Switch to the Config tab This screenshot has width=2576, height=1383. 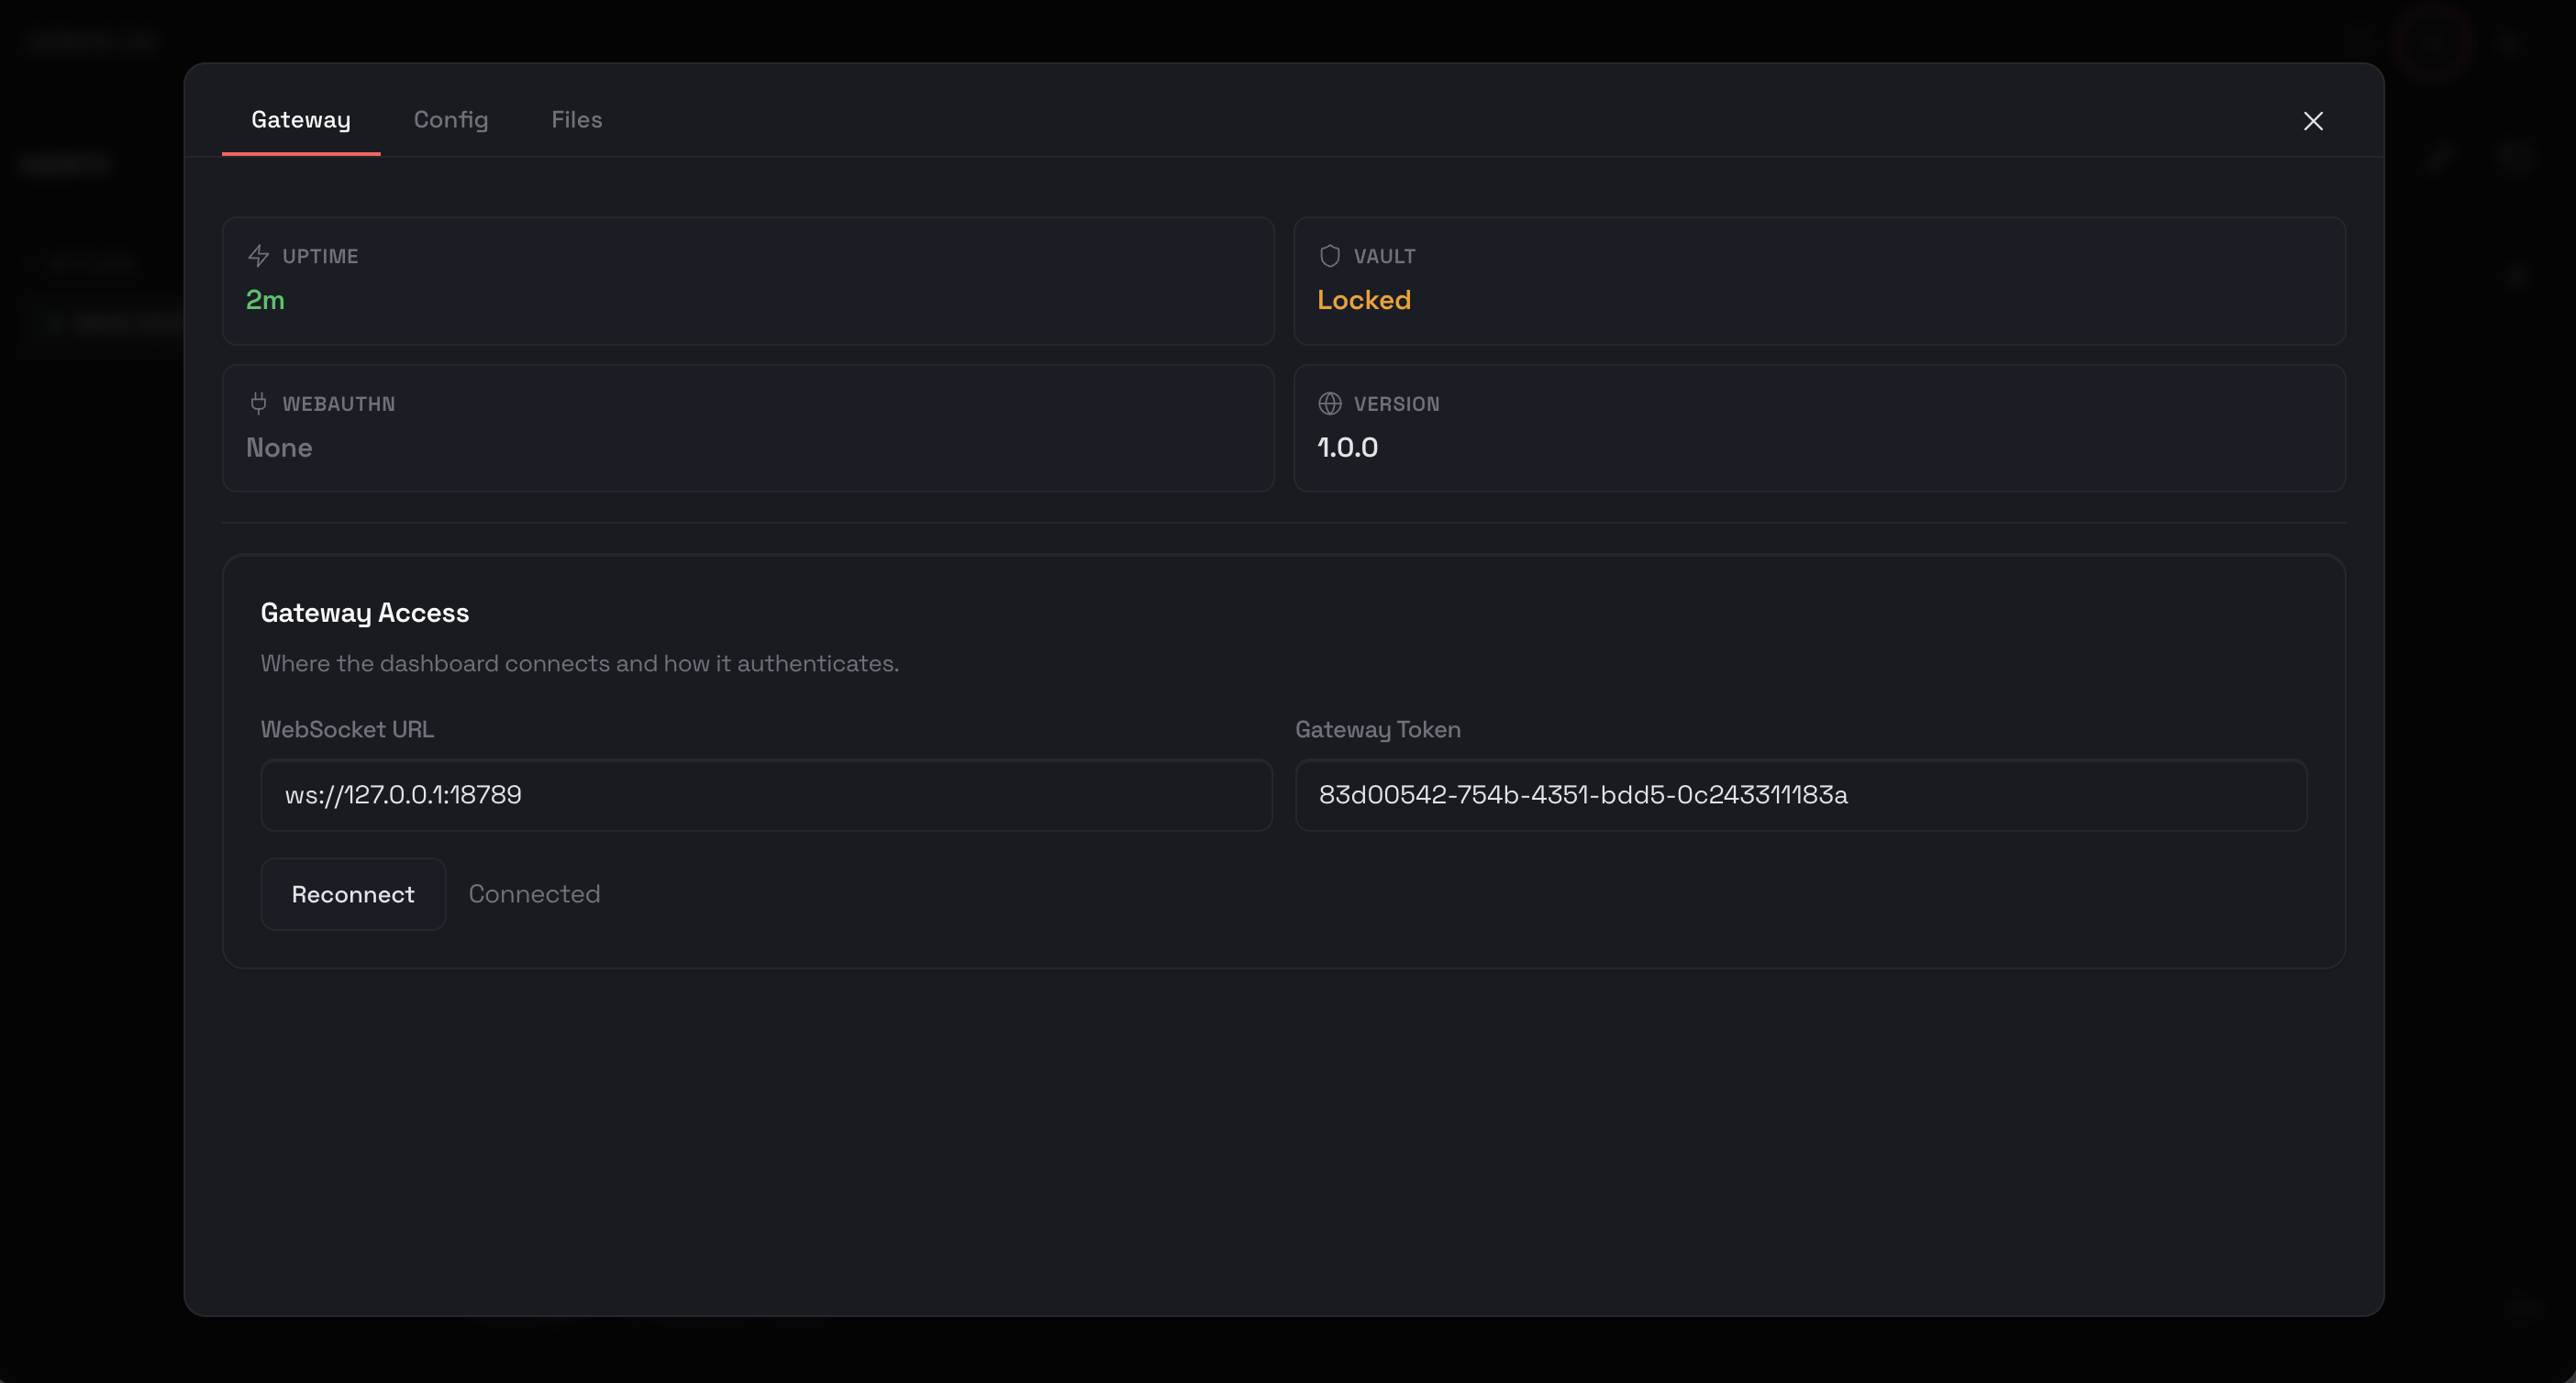click(450, 120)
